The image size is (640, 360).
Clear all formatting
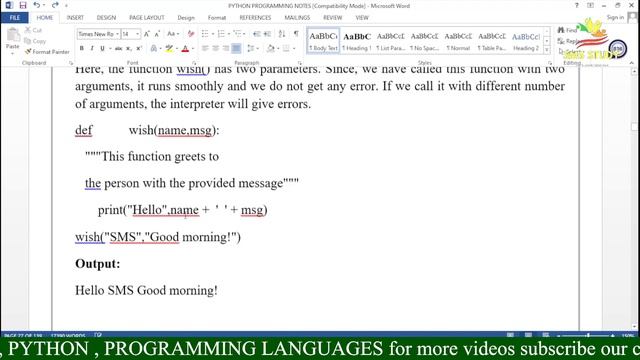[191, 34]
